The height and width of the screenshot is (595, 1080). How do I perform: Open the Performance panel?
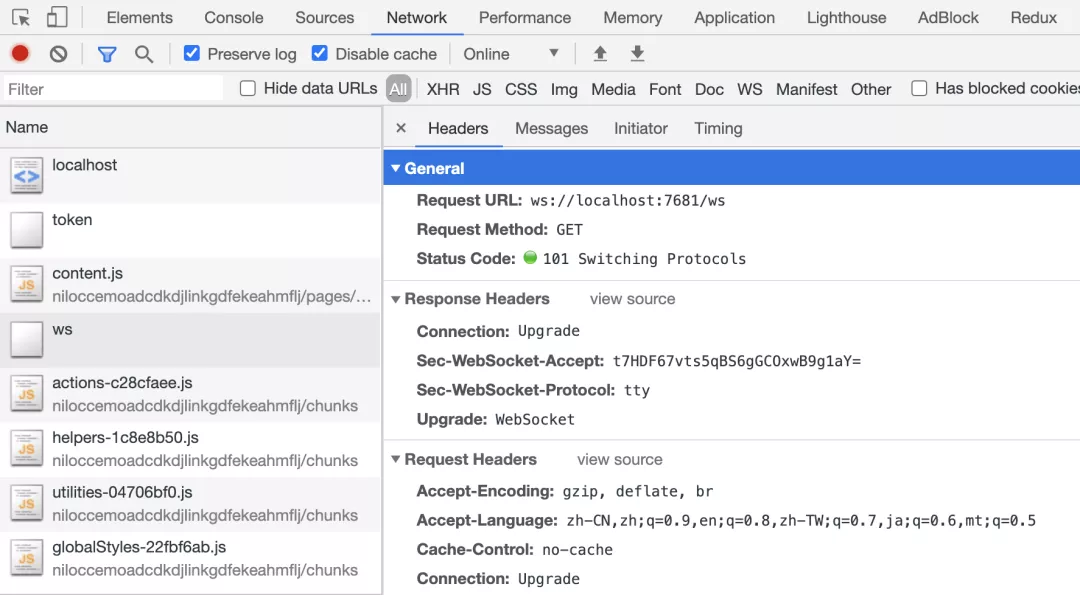(x=525, y=17)
